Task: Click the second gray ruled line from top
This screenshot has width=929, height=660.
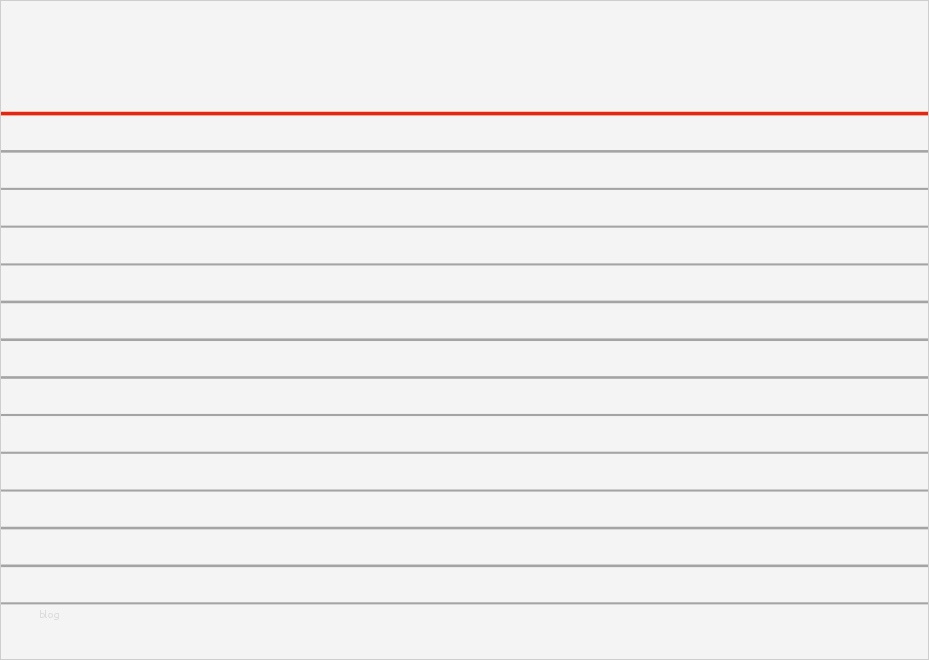Action: [464, 189]
